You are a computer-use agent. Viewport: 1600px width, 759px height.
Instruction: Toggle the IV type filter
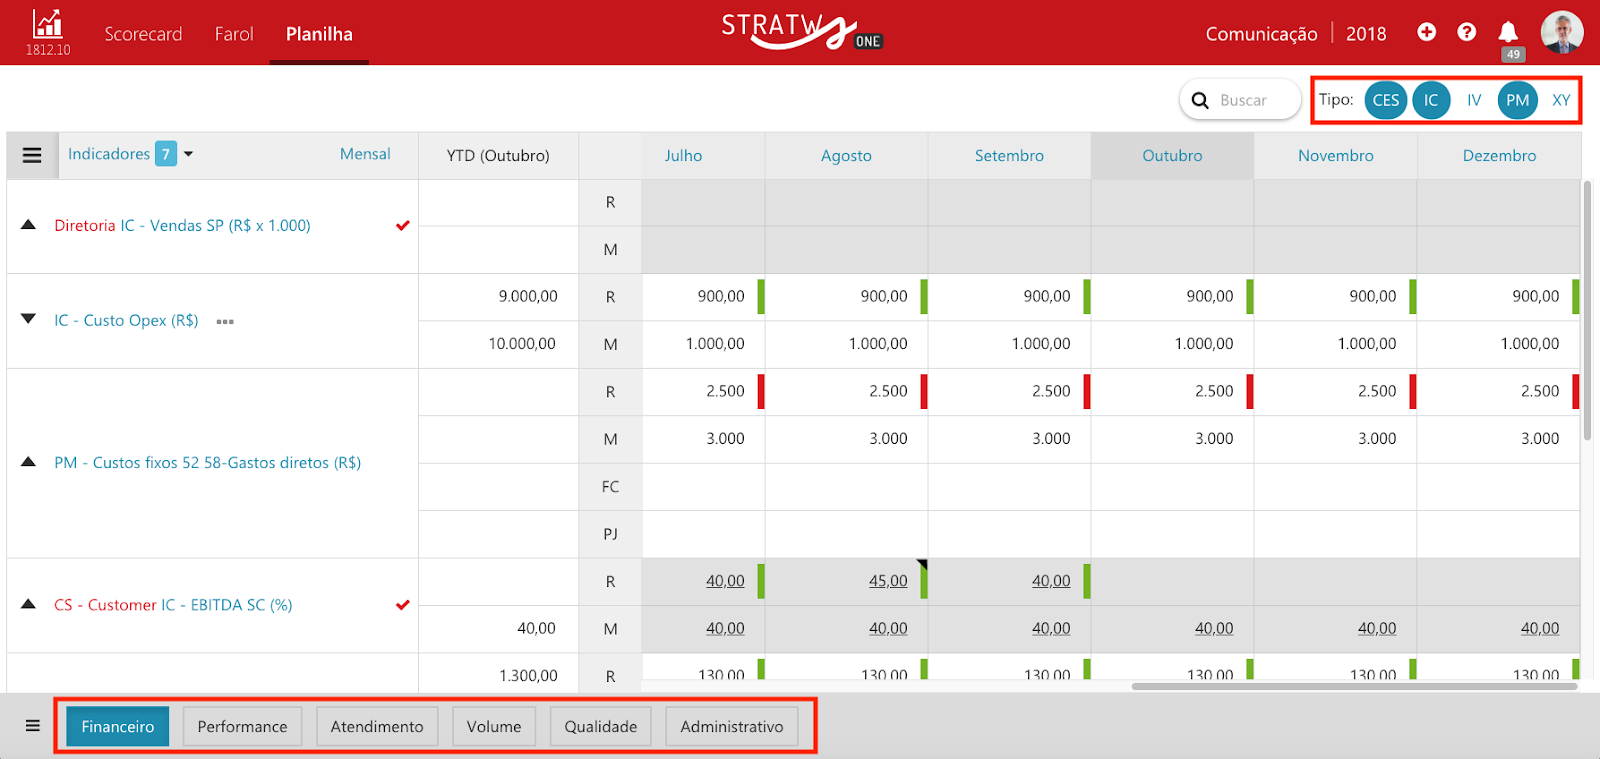(1474, 100)
